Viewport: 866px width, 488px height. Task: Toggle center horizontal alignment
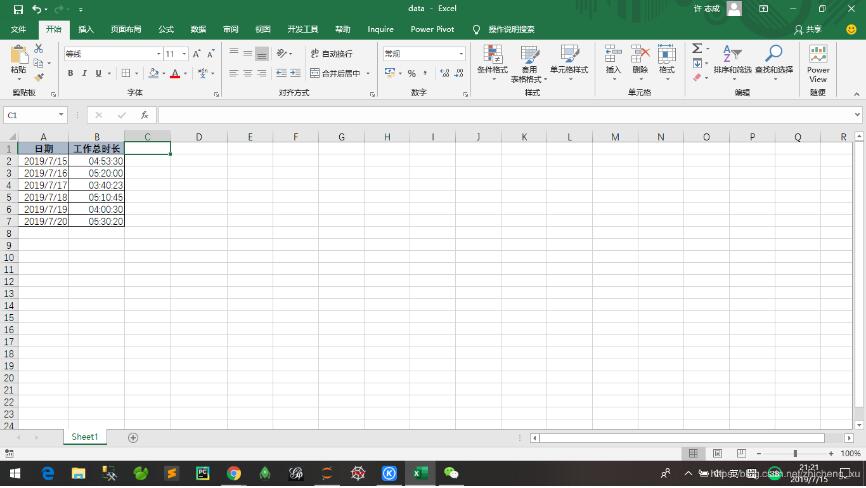248,73
